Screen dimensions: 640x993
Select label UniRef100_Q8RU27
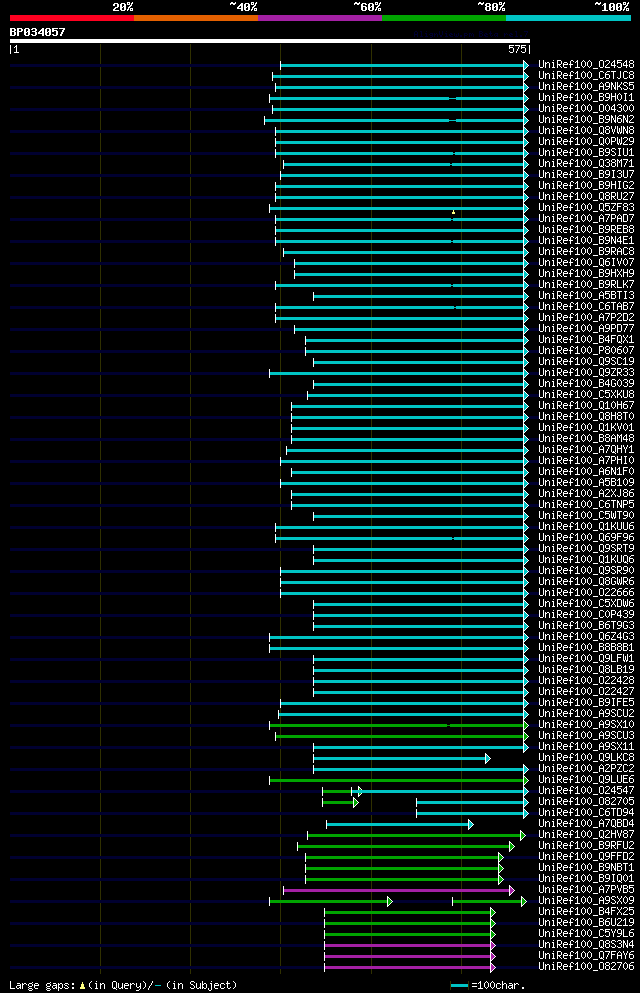pos(586,196)
